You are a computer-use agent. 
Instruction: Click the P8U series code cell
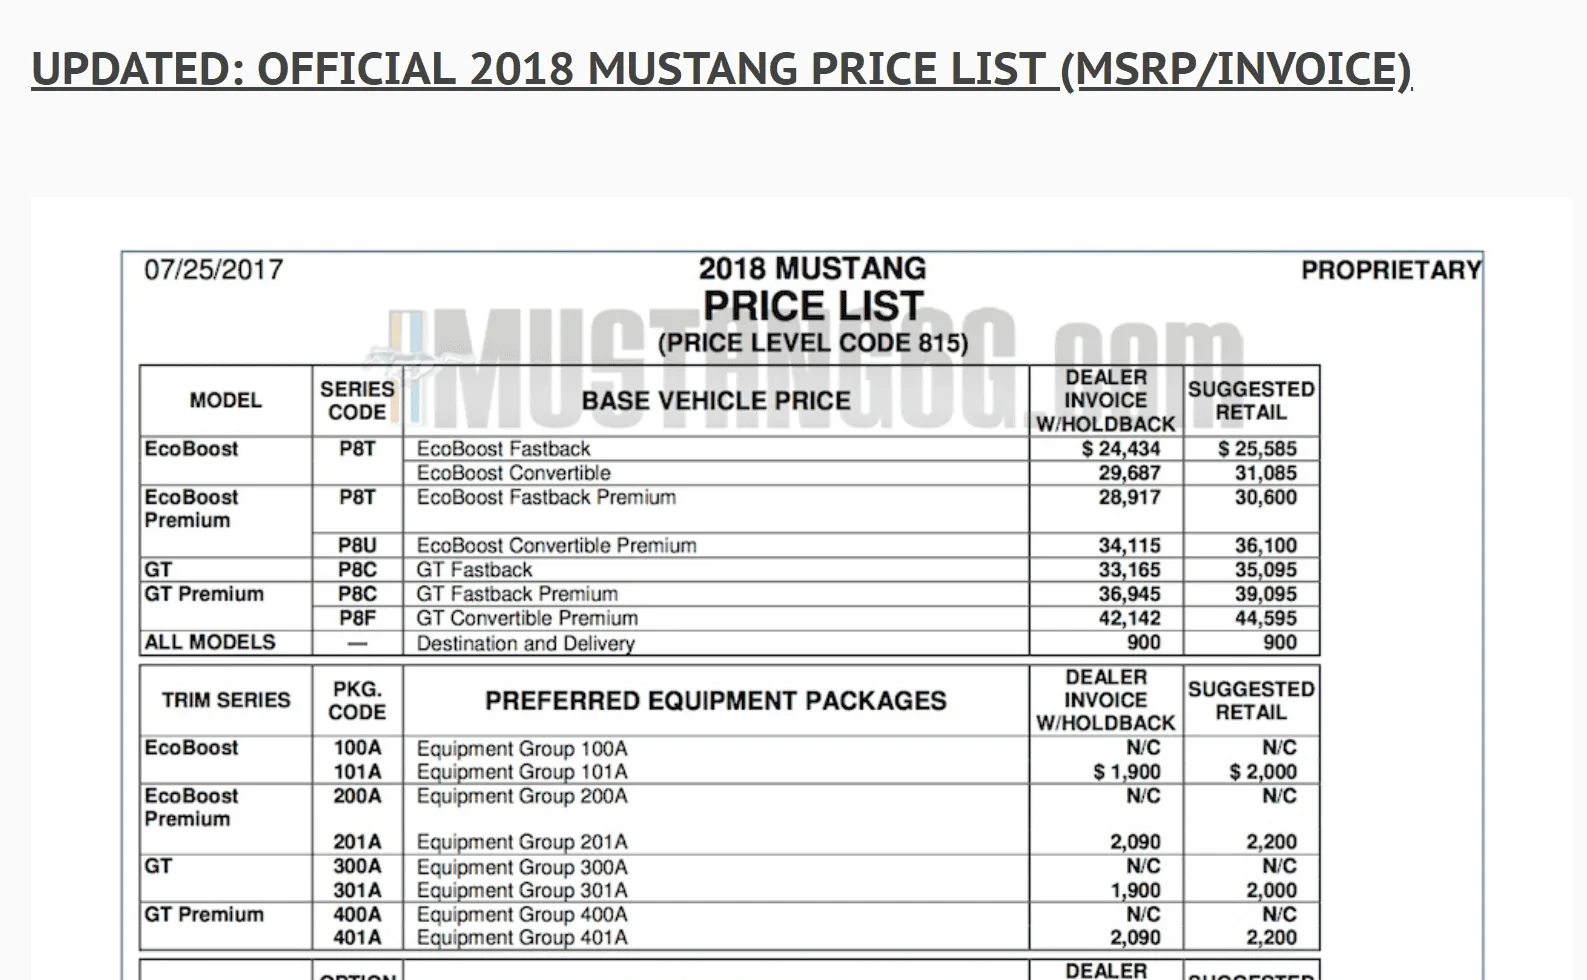(x=357, y=545)
